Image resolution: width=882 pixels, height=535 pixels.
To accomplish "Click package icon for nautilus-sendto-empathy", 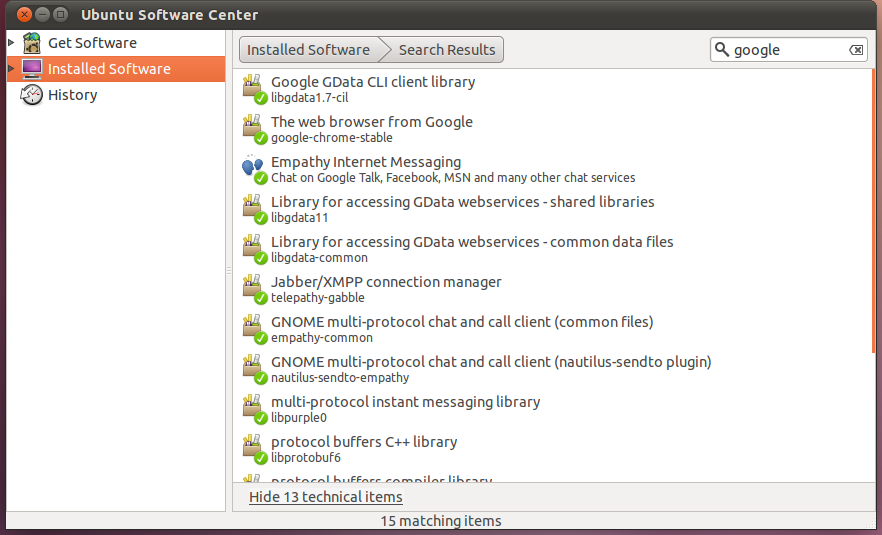I will [x=254, y=368].
